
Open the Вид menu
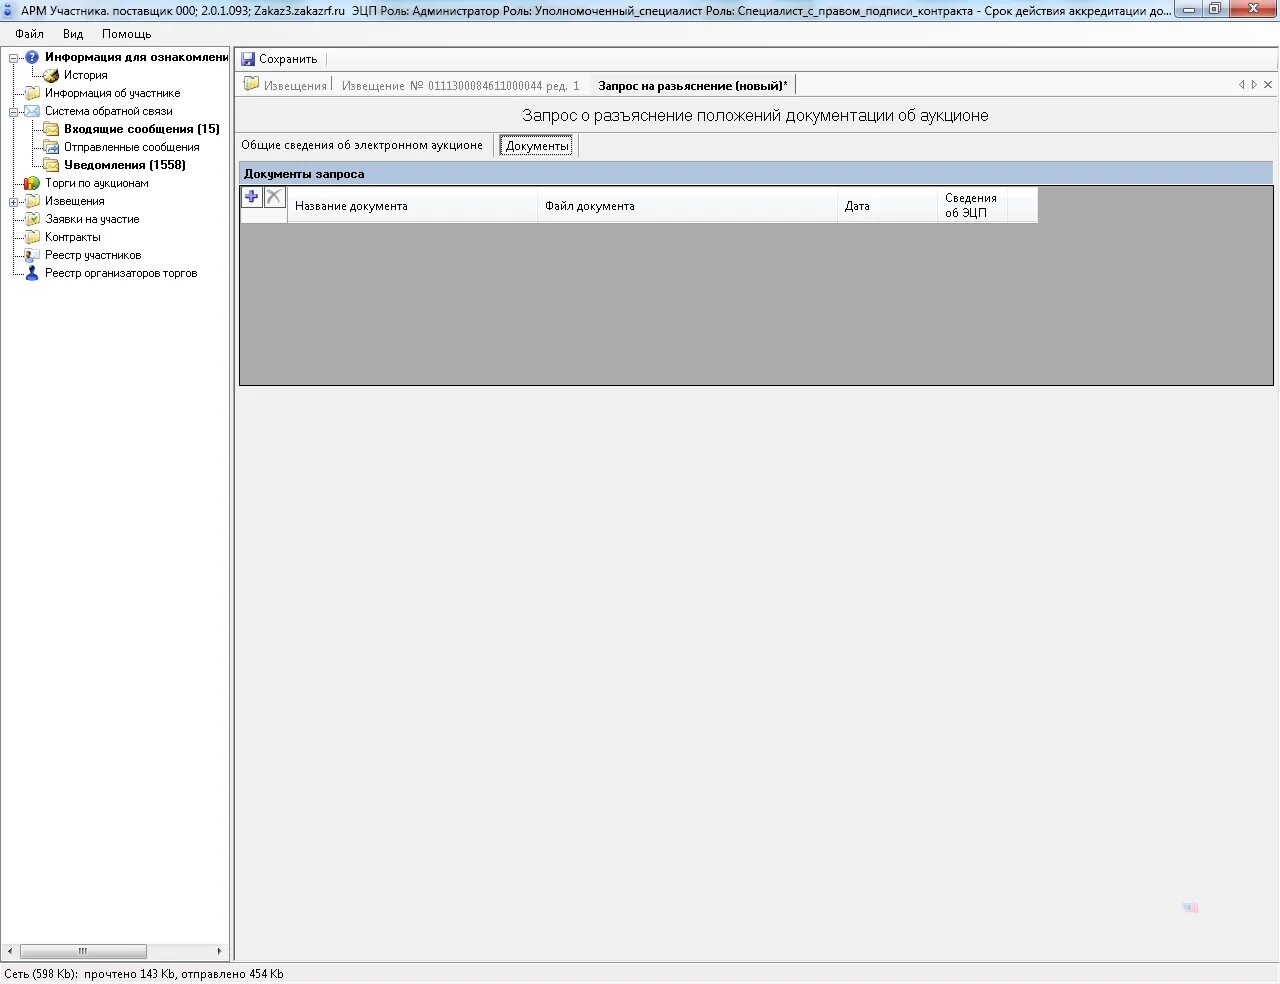tap(73, 34)
